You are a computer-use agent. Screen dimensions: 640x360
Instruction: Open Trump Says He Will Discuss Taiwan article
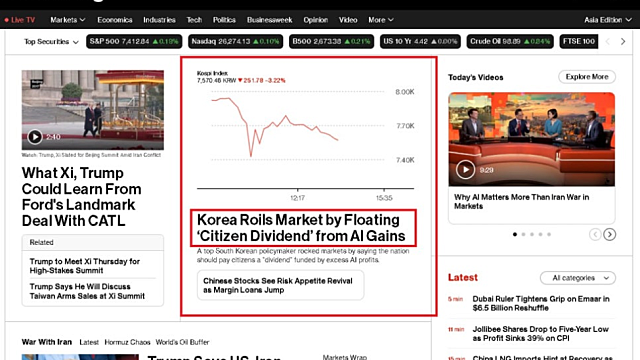(87, 291)
